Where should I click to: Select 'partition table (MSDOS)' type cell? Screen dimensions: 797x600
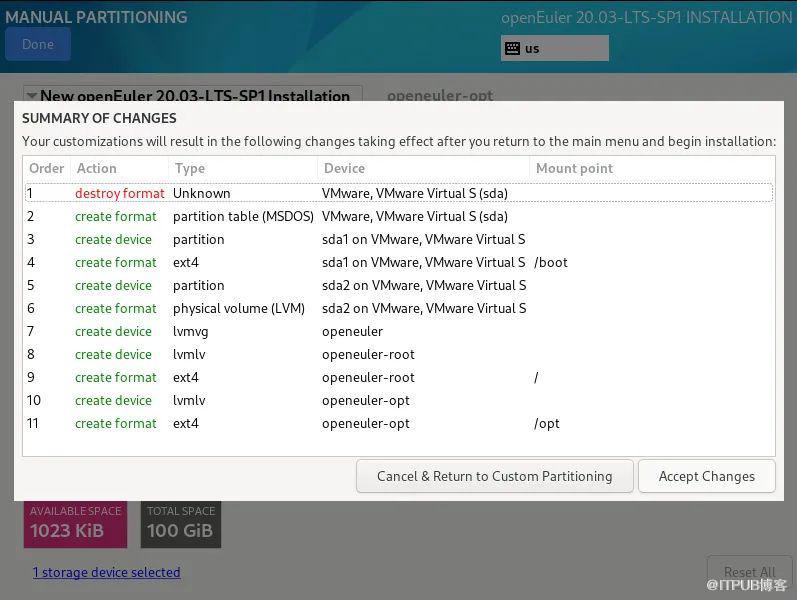pyautogui.click(x=243, y=217)
